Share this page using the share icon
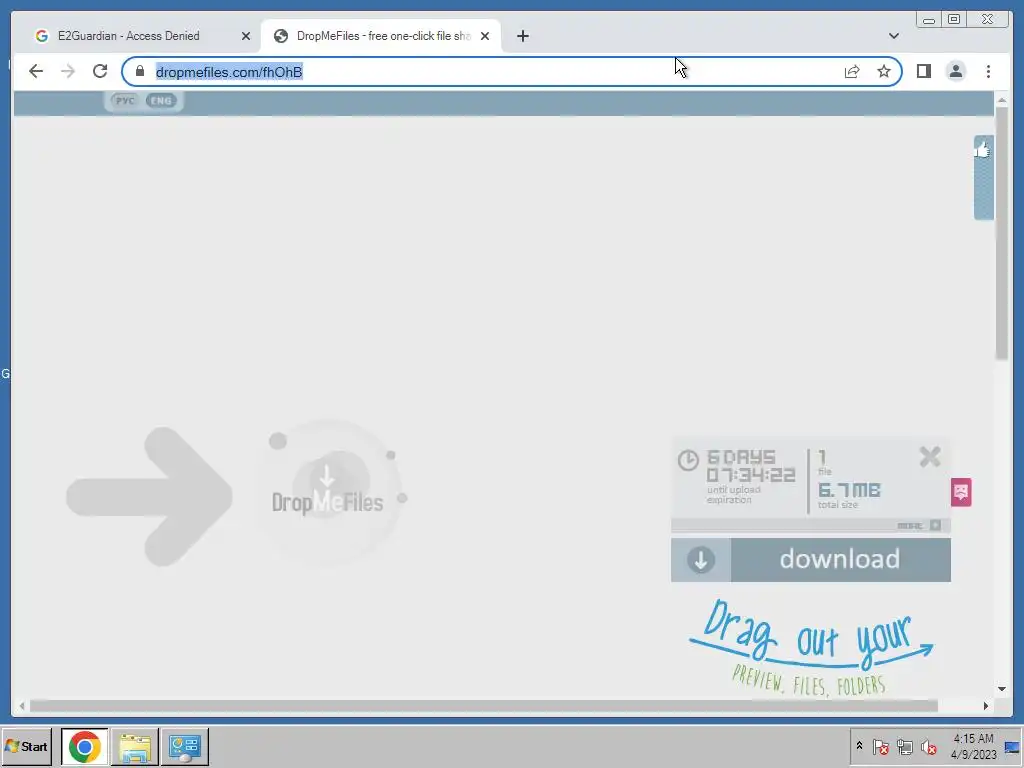The width and height of the screenshot is (1024, 768). click(852, 71)
